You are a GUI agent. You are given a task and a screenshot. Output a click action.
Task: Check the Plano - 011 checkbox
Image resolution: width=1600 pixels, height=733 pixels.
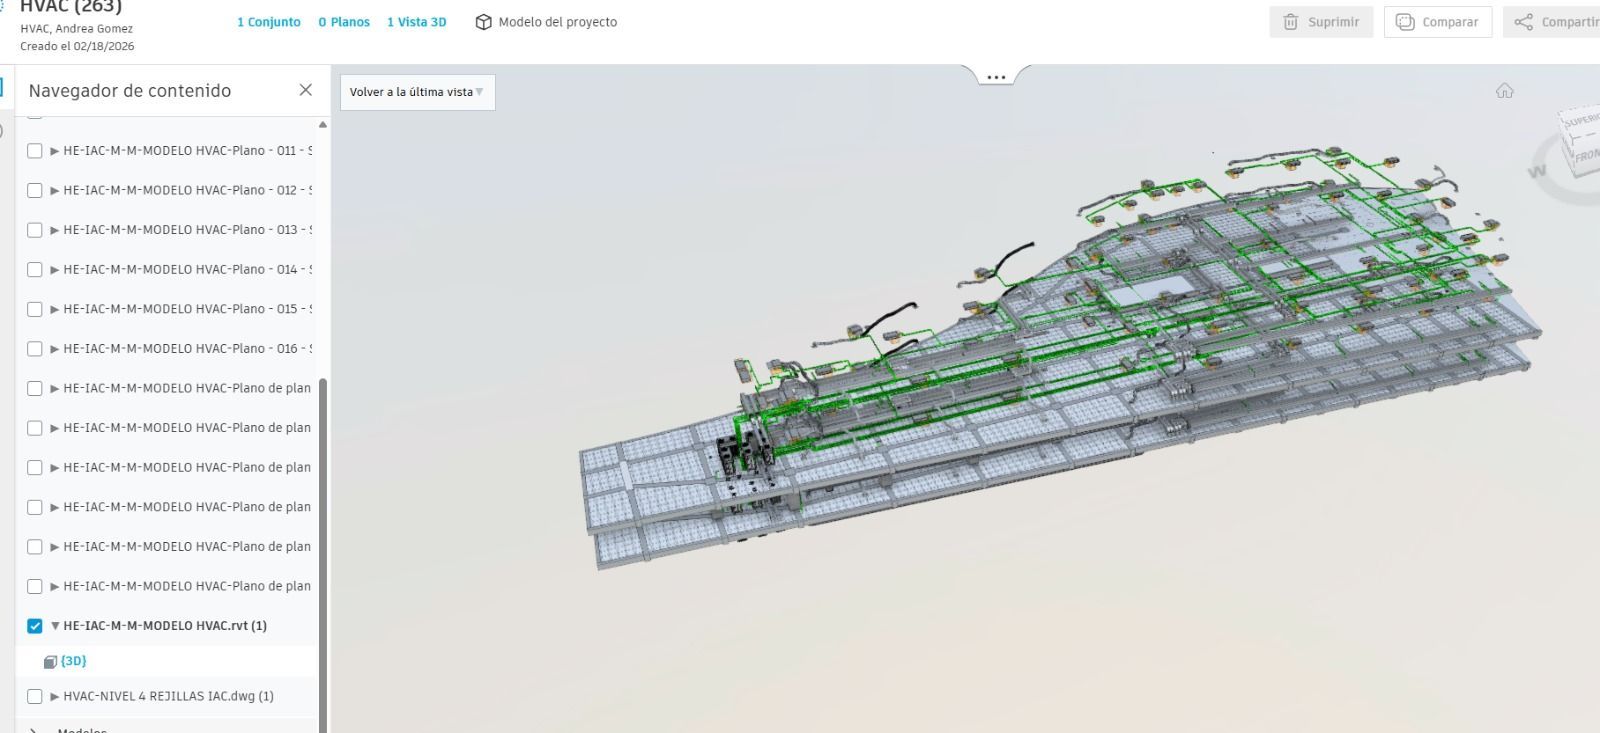pyautogui.click(x=35, y=151)
